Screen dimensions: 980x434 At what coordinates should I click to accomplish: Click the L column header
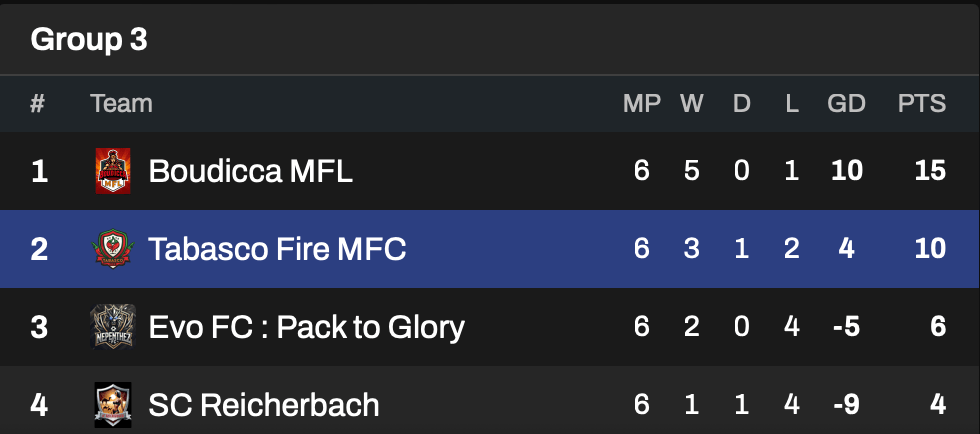pos(791,104)
